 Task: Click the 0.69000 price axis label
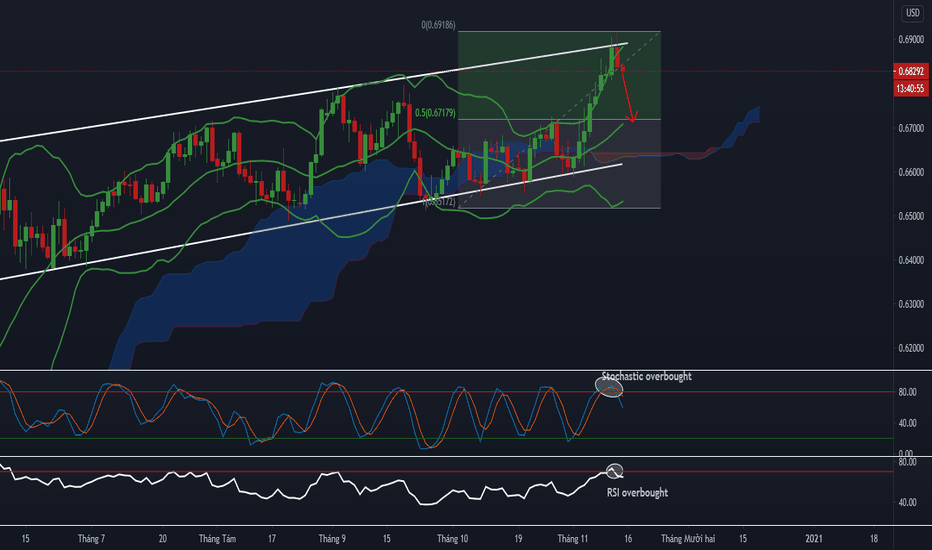(911, 40)
